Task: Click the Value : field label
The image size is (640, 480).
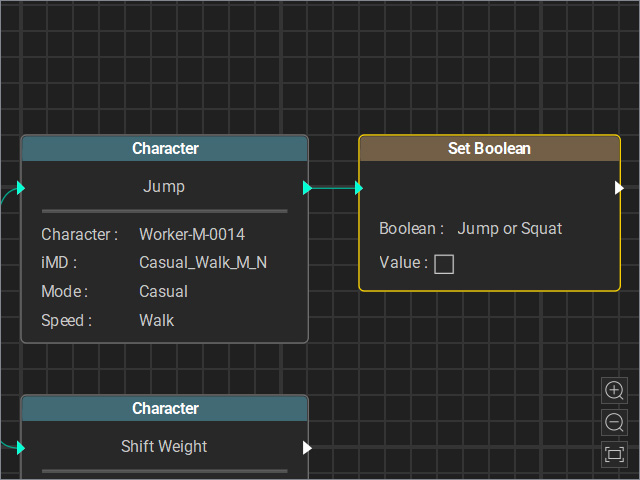Action: coord(404,262)
